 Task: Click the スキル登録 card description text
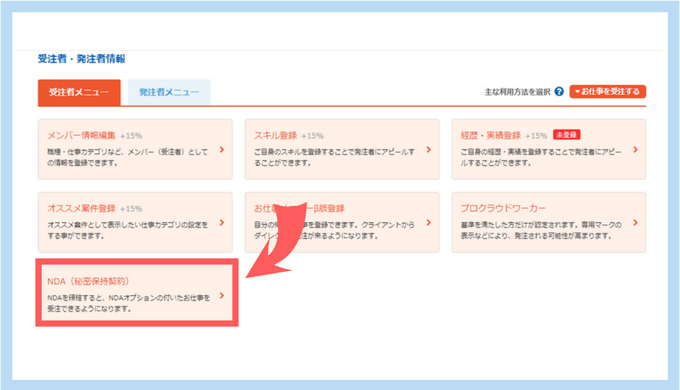(334, 157)
